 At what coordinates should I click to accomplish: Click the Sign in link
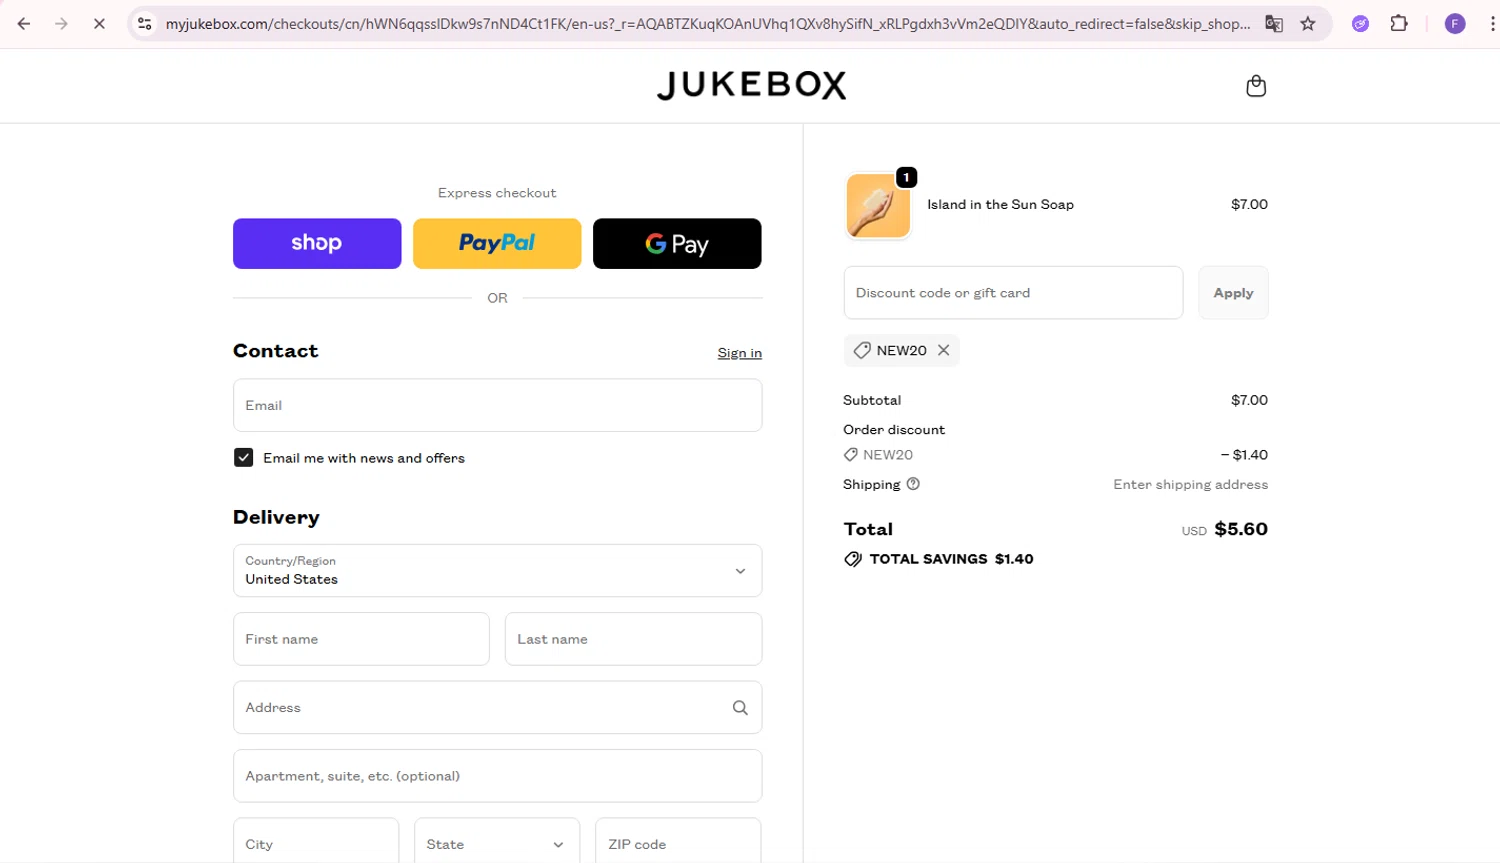[x=739, y=353]
